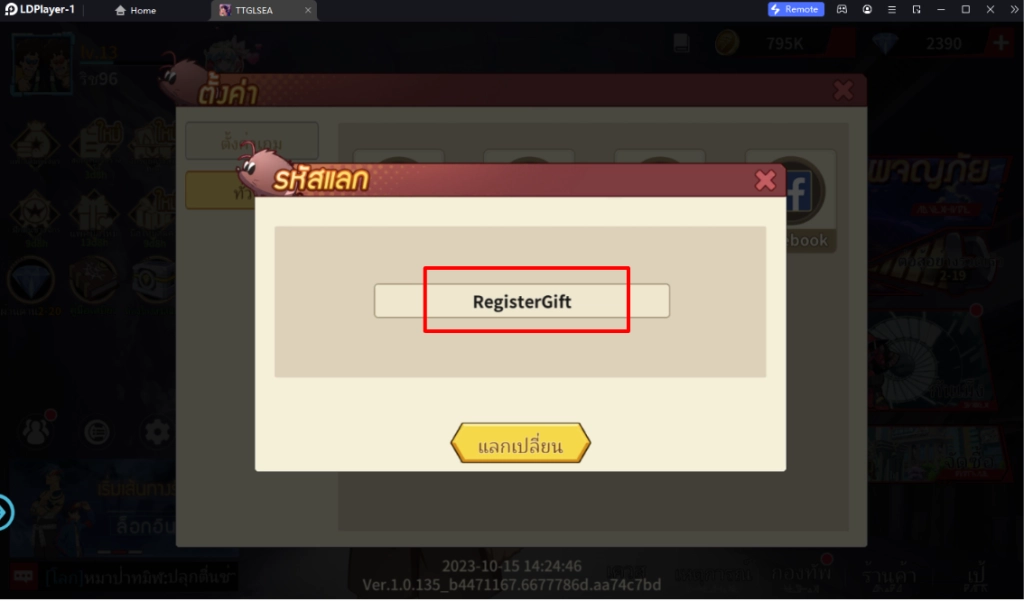Click the multi-window screen icon
Screen dimensions: 1024x601
coord(916,9)
